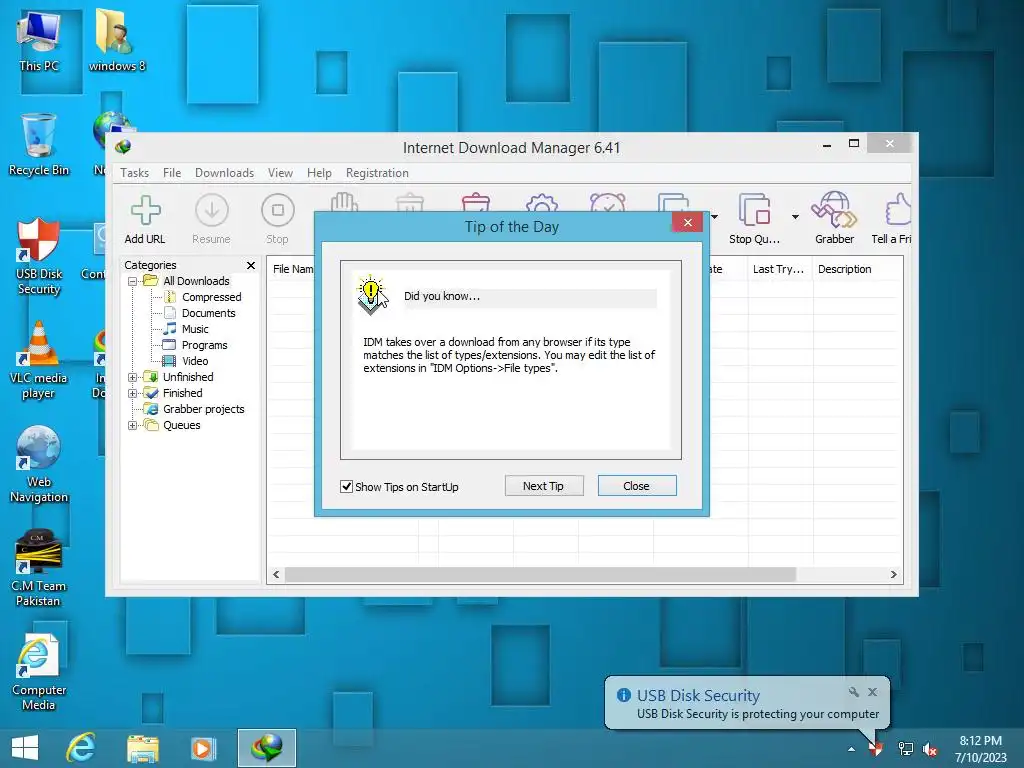Select the Recycle Bin desktop icon
This screenshot has height=768, width=1024.
39,145
